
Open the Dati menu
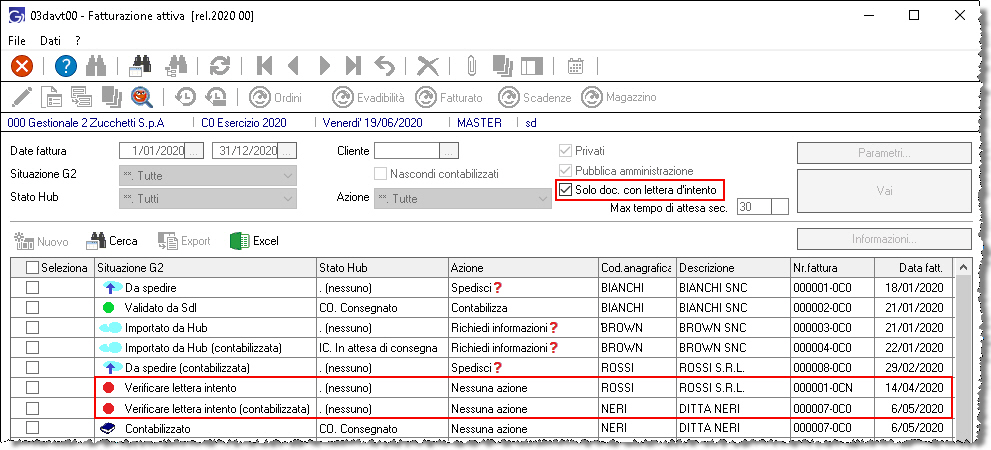point(50,40)
